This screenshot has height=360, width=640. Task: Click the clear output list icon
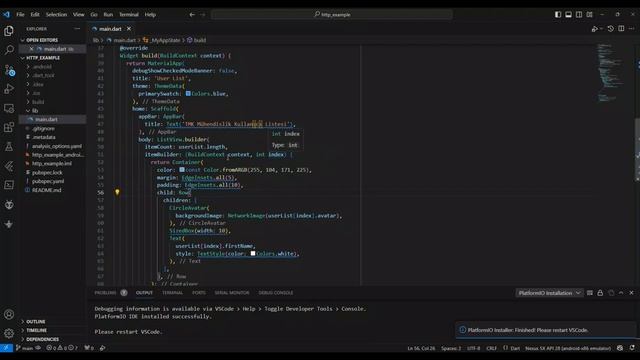(590, 293)
